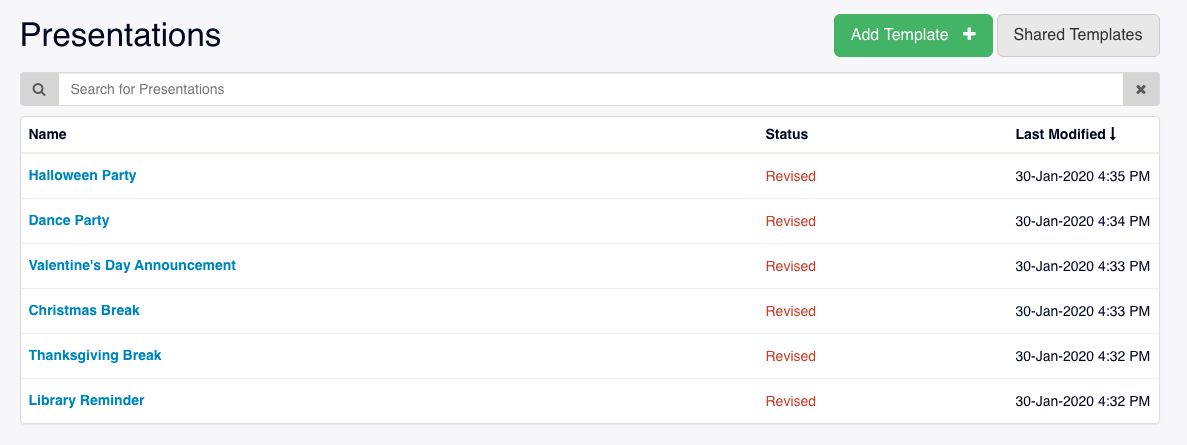Viewport: 1187px width, 445px height.
Task: Open the Library Reminder presentation
Action: click(86, 400)
